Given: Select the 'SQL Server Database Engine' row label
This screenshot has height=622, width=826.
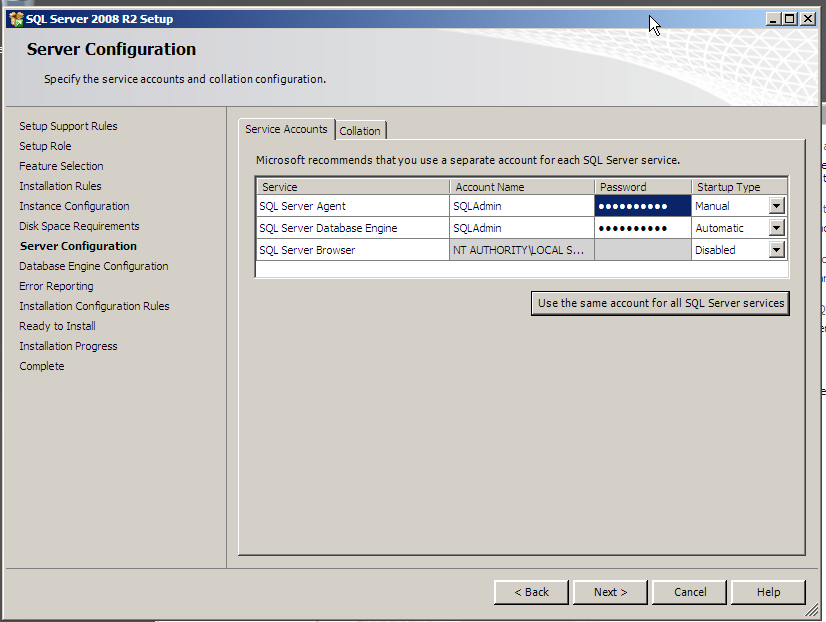Looking at the screenshot, I should [328, 228].
